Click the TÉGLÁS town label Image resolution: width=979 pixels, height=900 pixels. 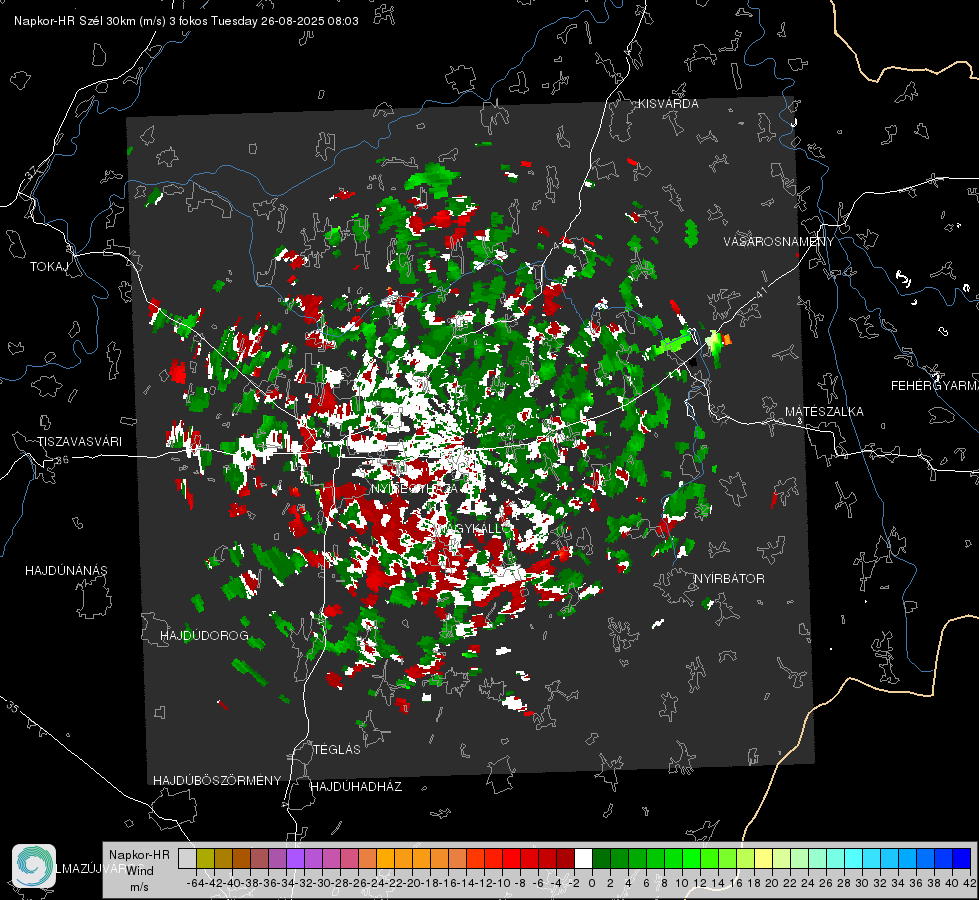tap(337, 749)
